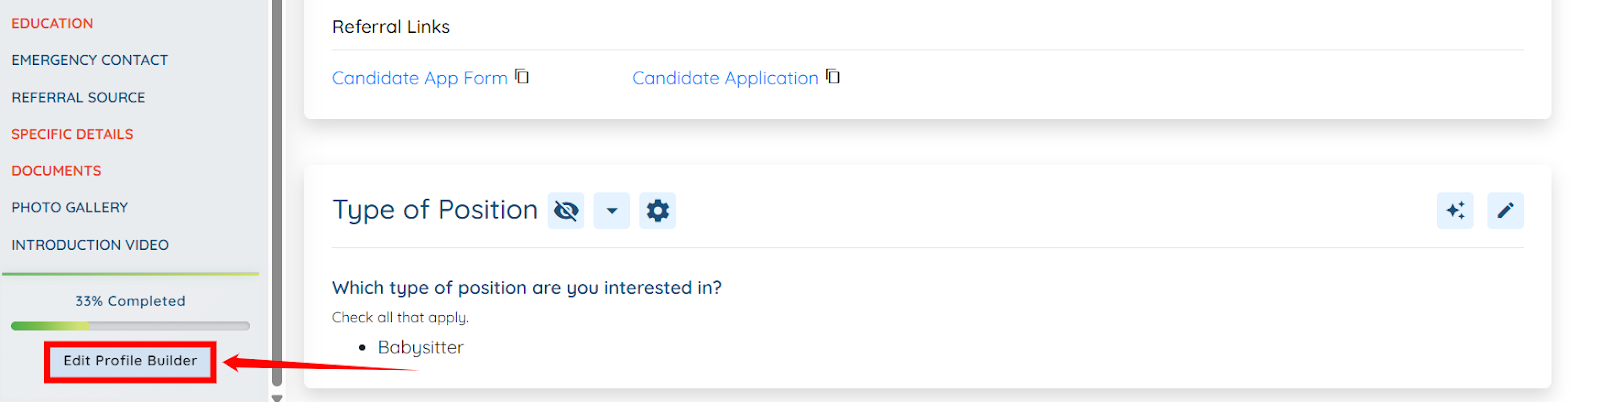Select Referral Source in sidebar
The height and width of the screenshot is (402, 1600).
78,97
